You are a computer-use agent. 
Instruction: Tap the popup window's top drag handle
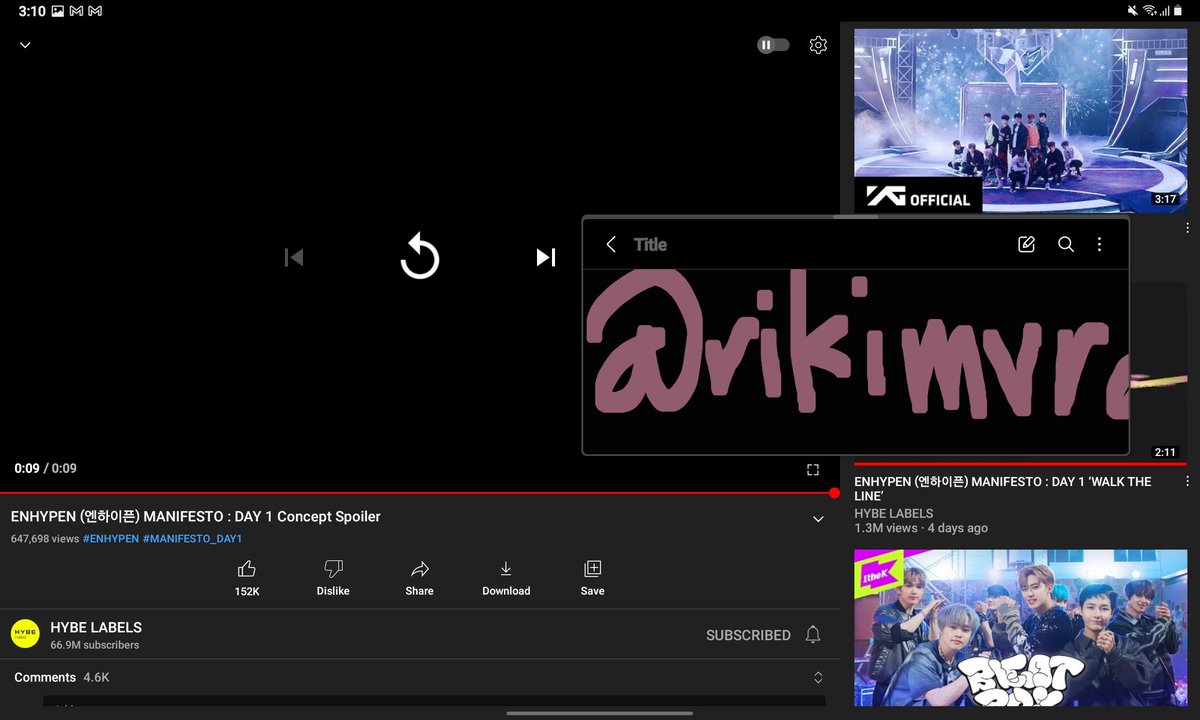tap(856, 217)
